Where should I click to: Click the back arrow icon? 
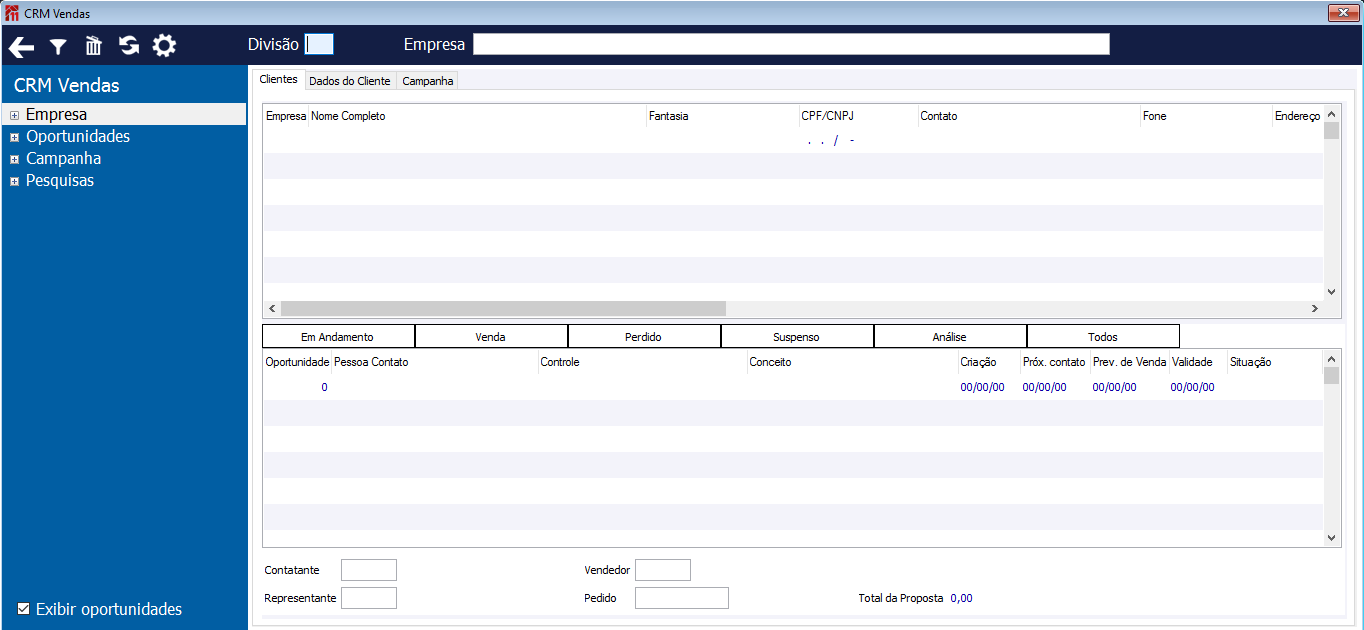click(x=21, y=46)
